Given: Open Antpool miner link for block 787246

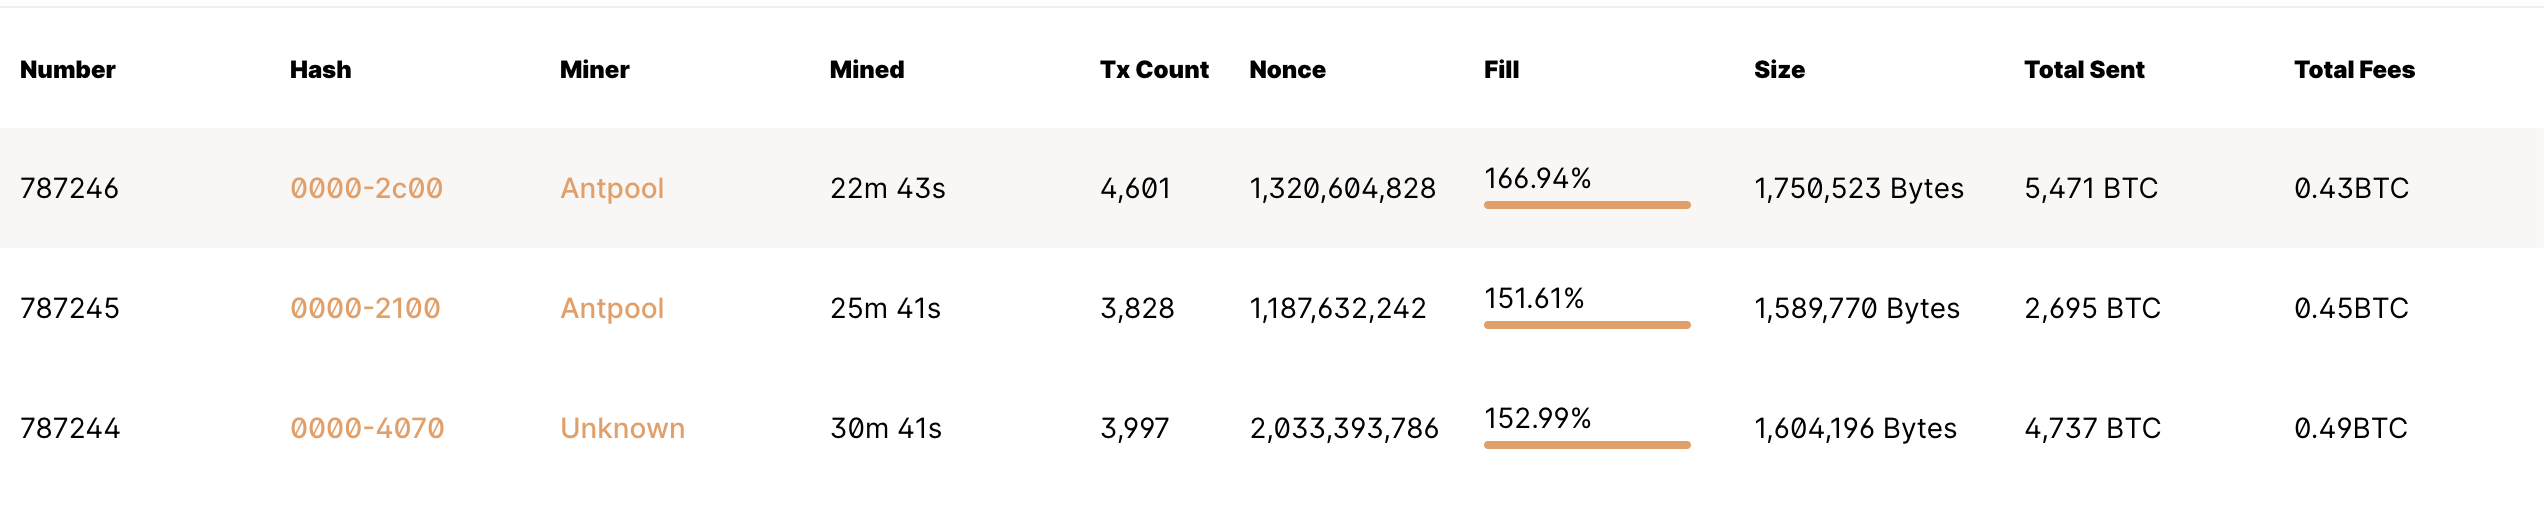Looking at the screenshot, I should point(612,188).
